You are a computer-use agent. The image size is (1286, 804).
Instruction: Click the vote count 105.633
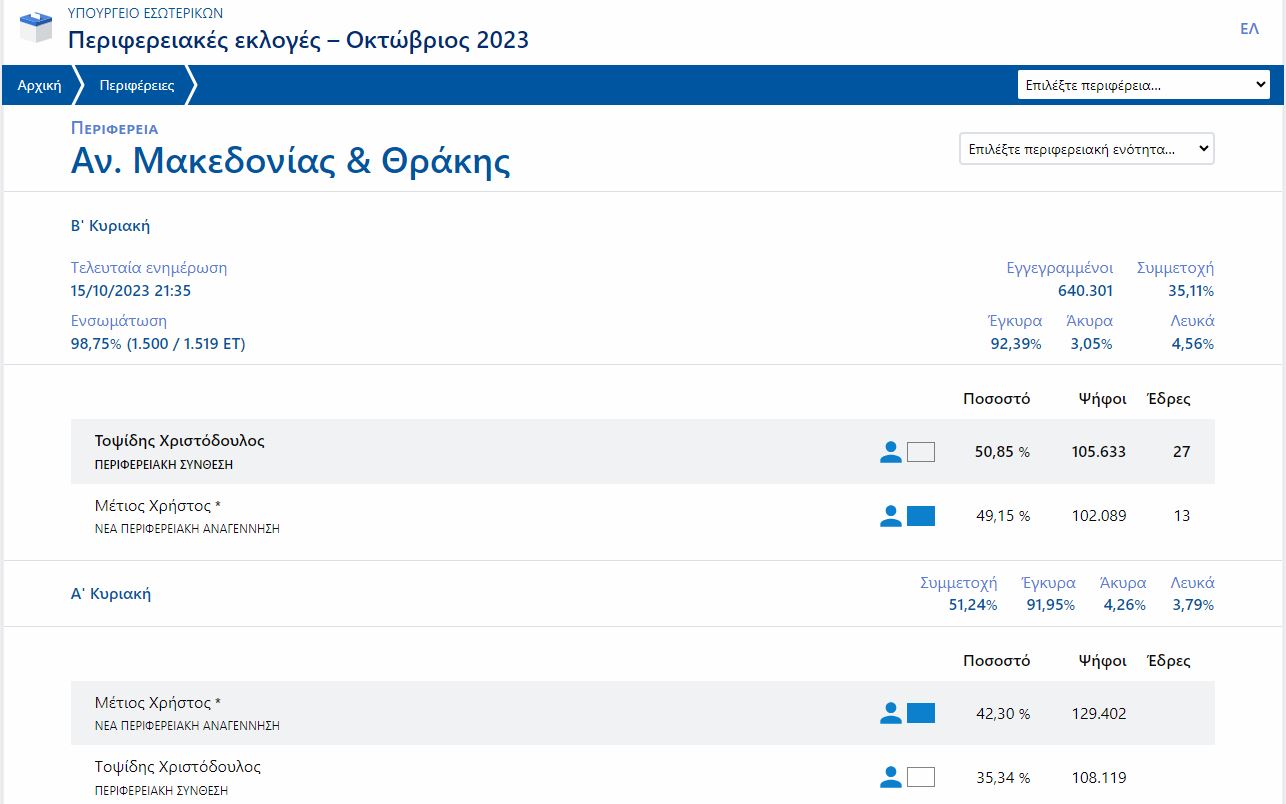[x=1098, y=452]
